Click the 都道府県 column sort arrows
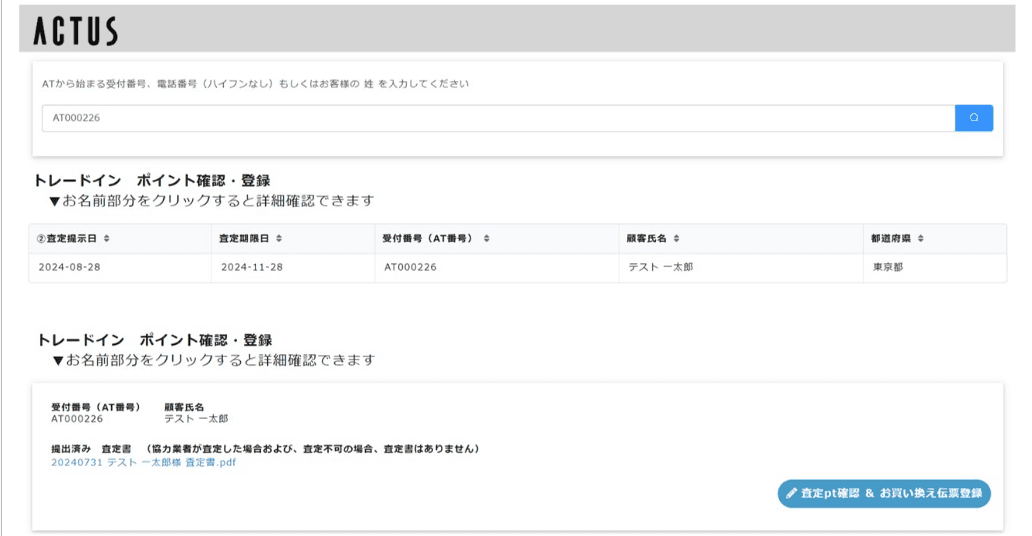1032x536 pixels. tap(920, 239)
